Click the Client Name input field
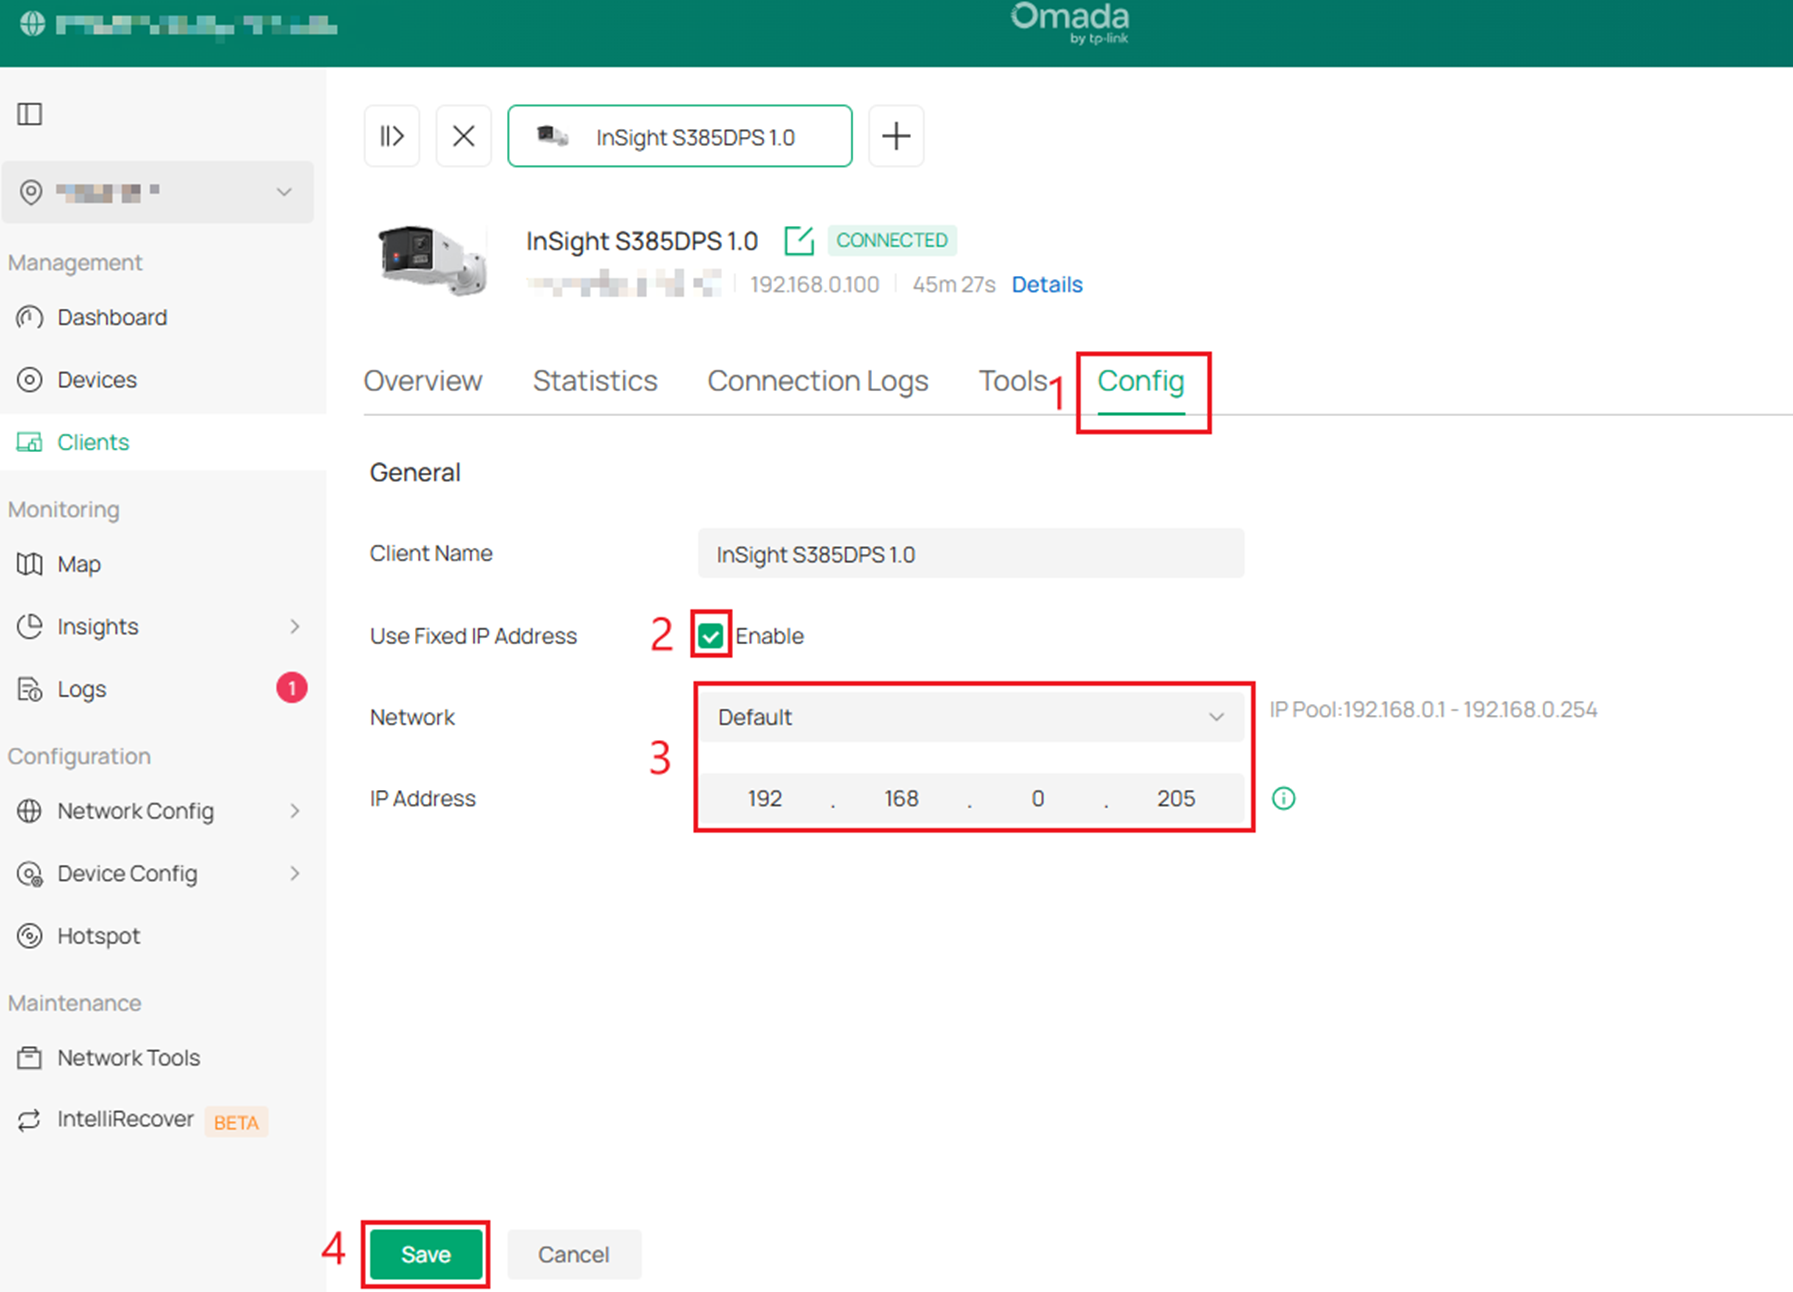 point(969,553)
